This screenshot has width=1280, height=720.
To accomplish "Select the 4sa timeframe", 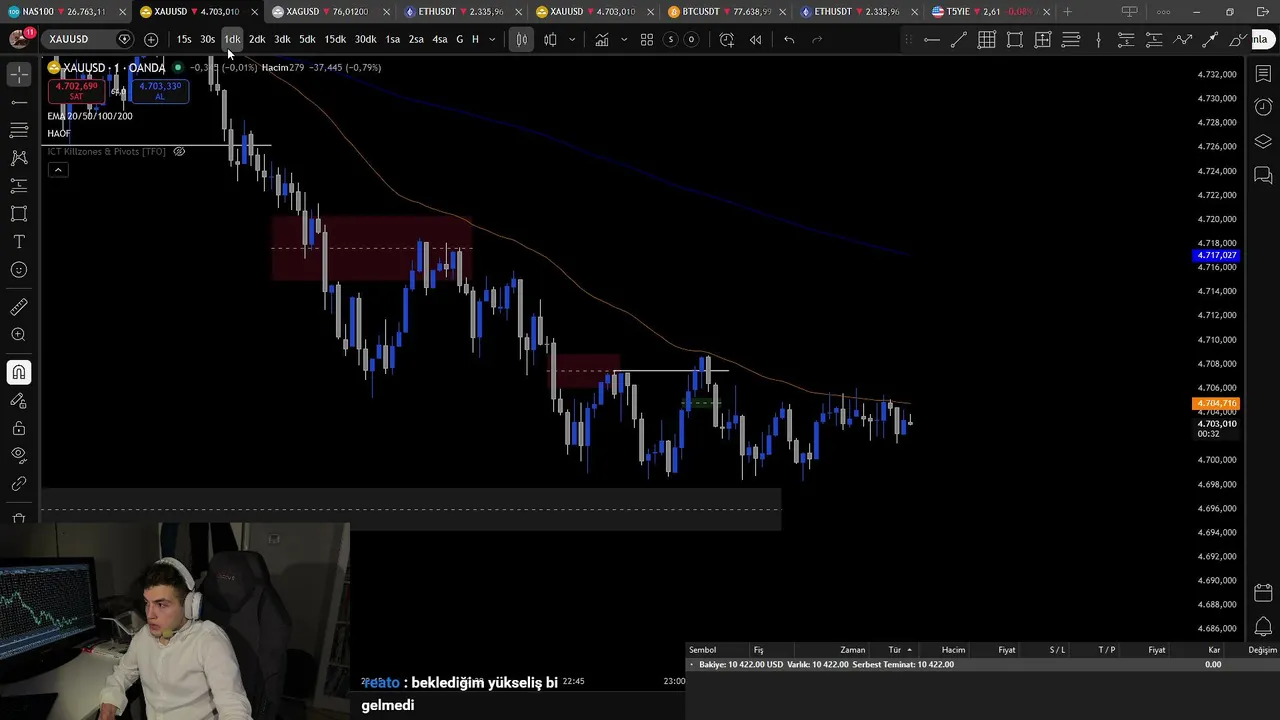I will click(439, 39).
